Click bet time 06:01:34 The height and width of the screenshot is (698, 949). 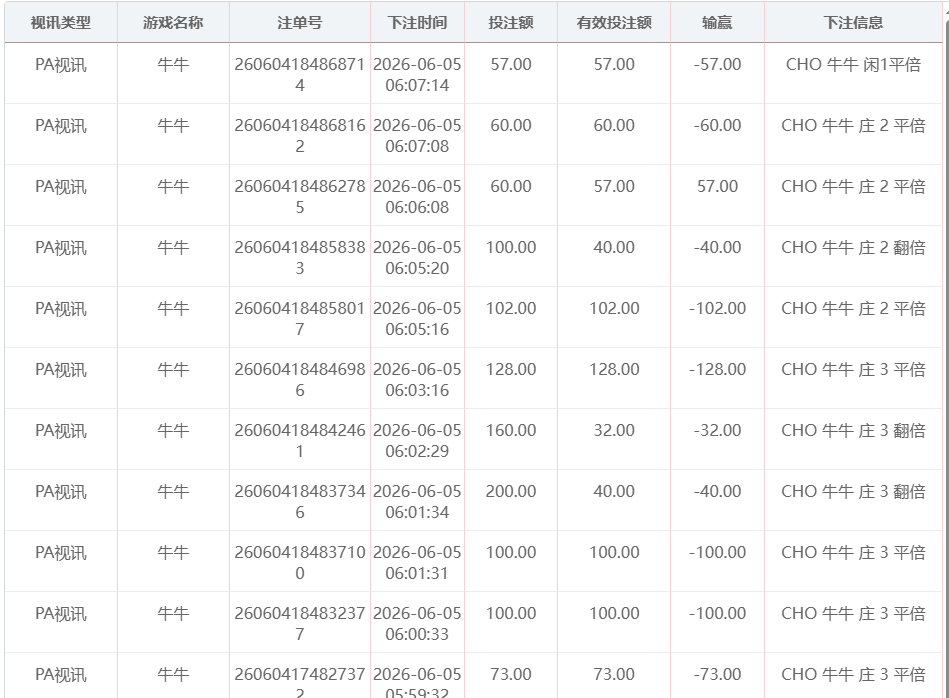pos(417,513)
